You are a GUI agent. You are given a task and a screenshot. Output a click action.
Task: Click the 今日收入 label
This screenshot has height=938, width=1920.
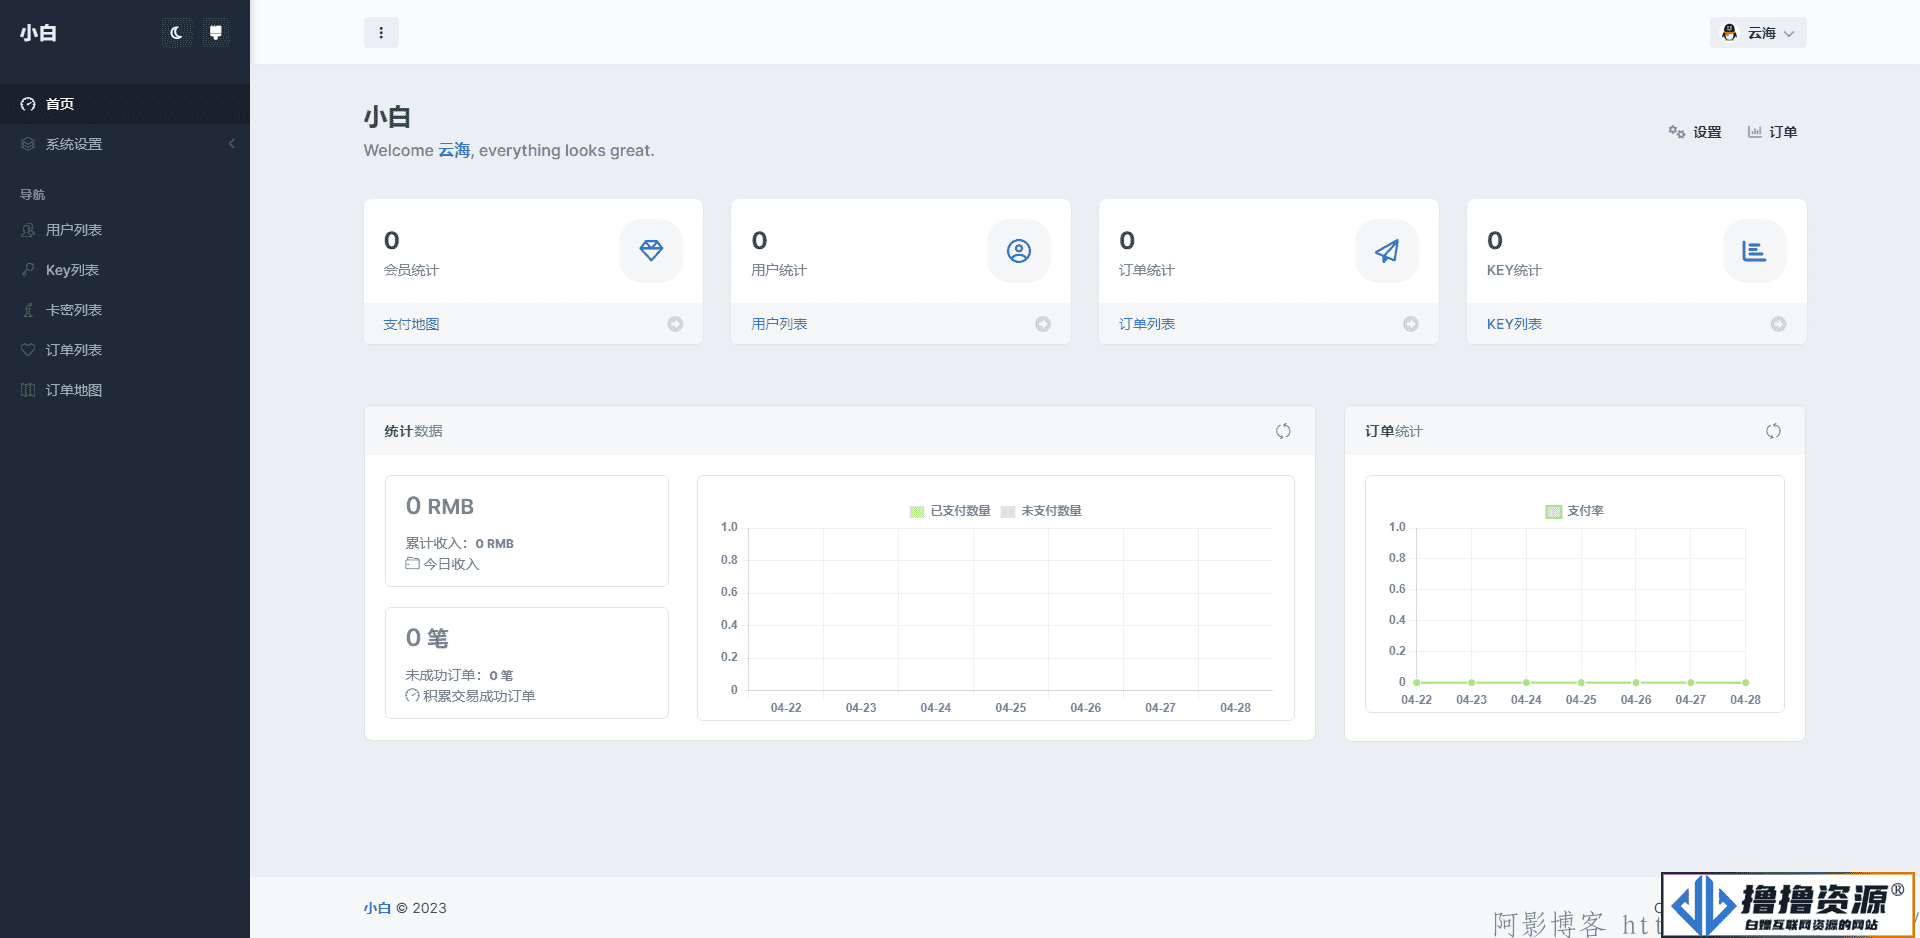coord(451,564)
